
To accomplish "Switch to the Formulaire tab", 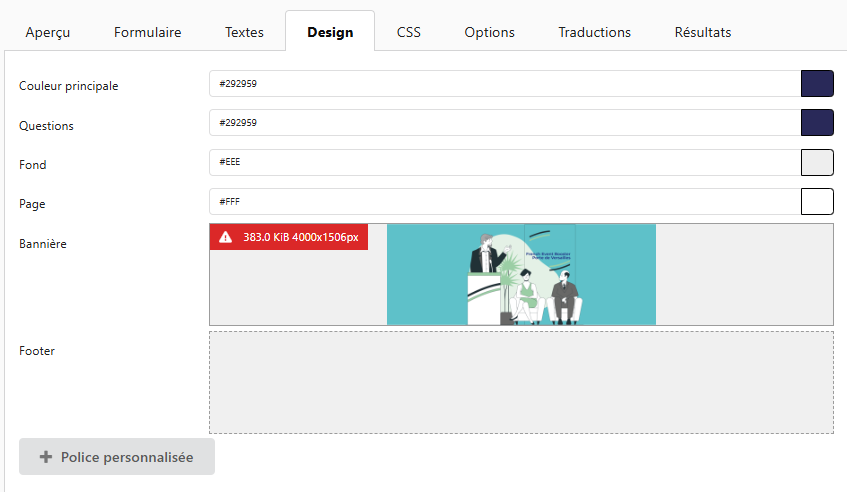I will coord(148,32).
